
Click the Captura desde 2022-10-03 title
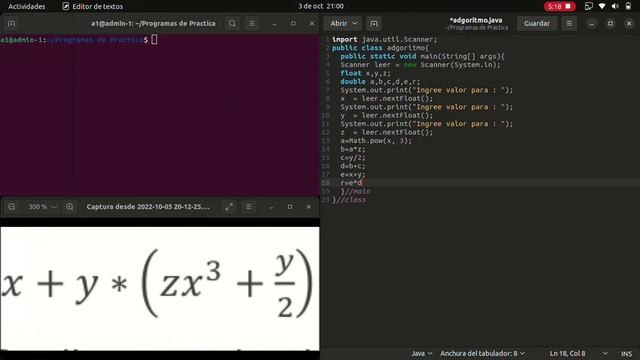[x=148, y=207]
